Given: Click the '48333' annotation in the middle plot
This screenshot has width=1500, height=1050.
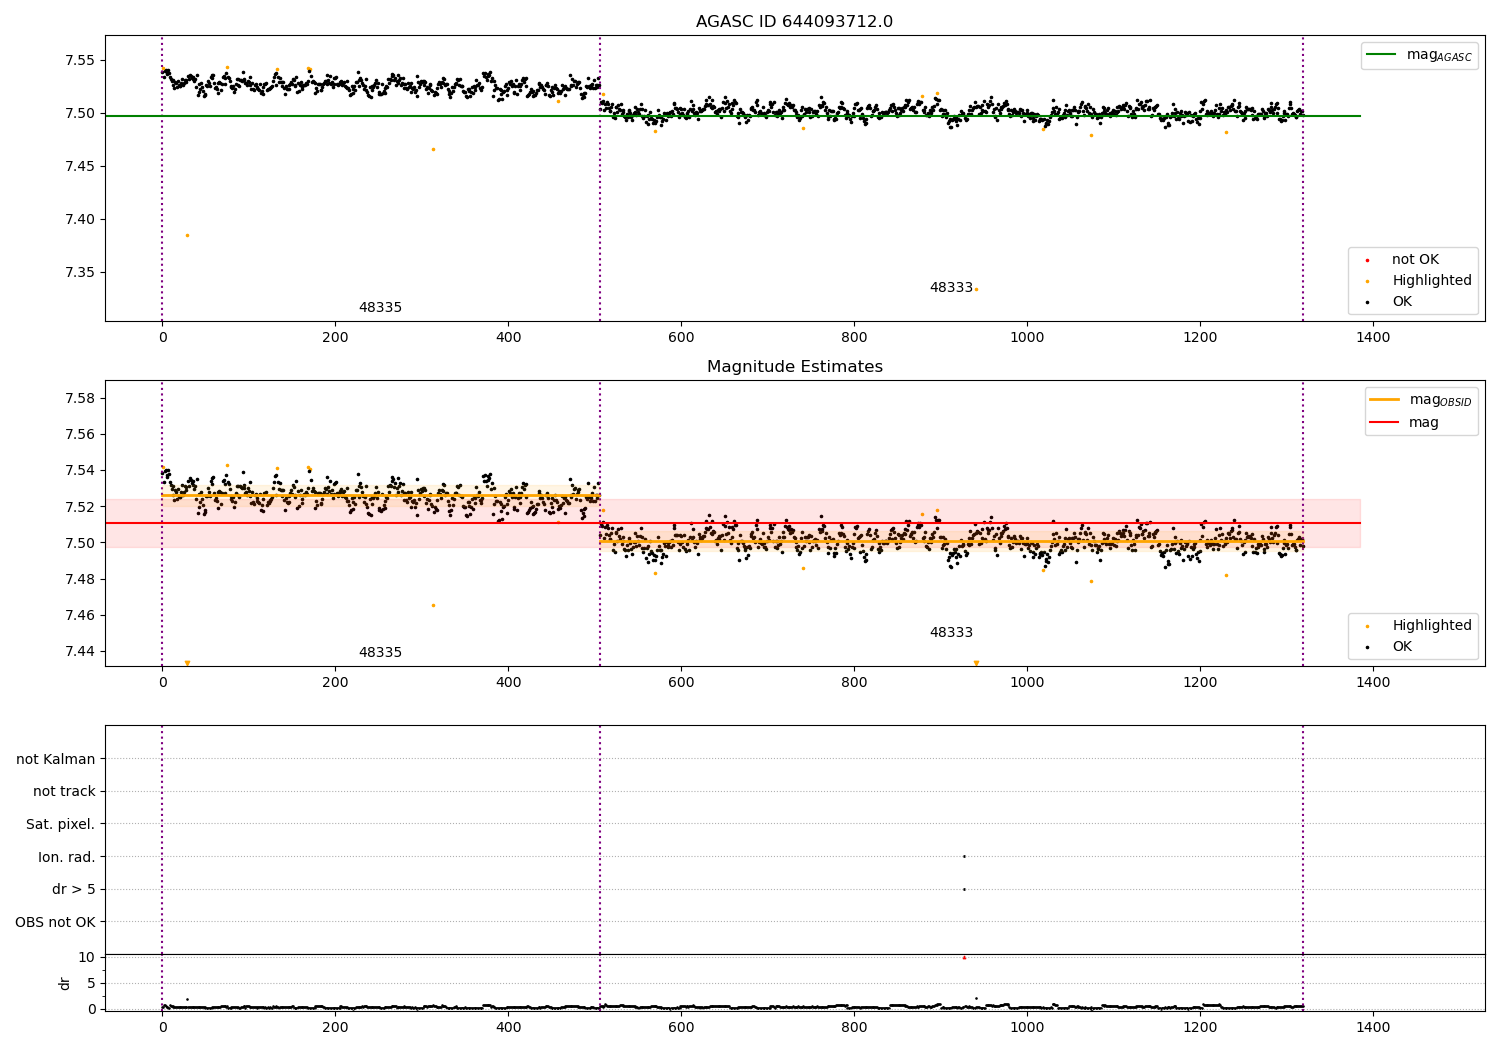Looking at the screenshot, I should (x=951, y=633).
